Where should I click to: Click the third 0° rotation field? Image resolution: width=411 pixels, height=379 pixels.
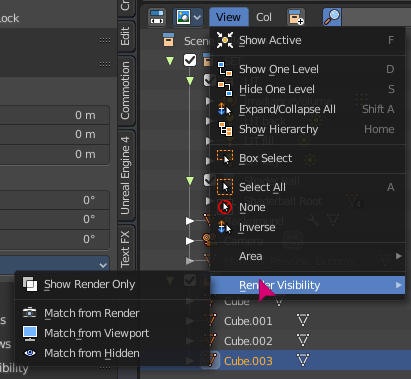tap(55, 239)
